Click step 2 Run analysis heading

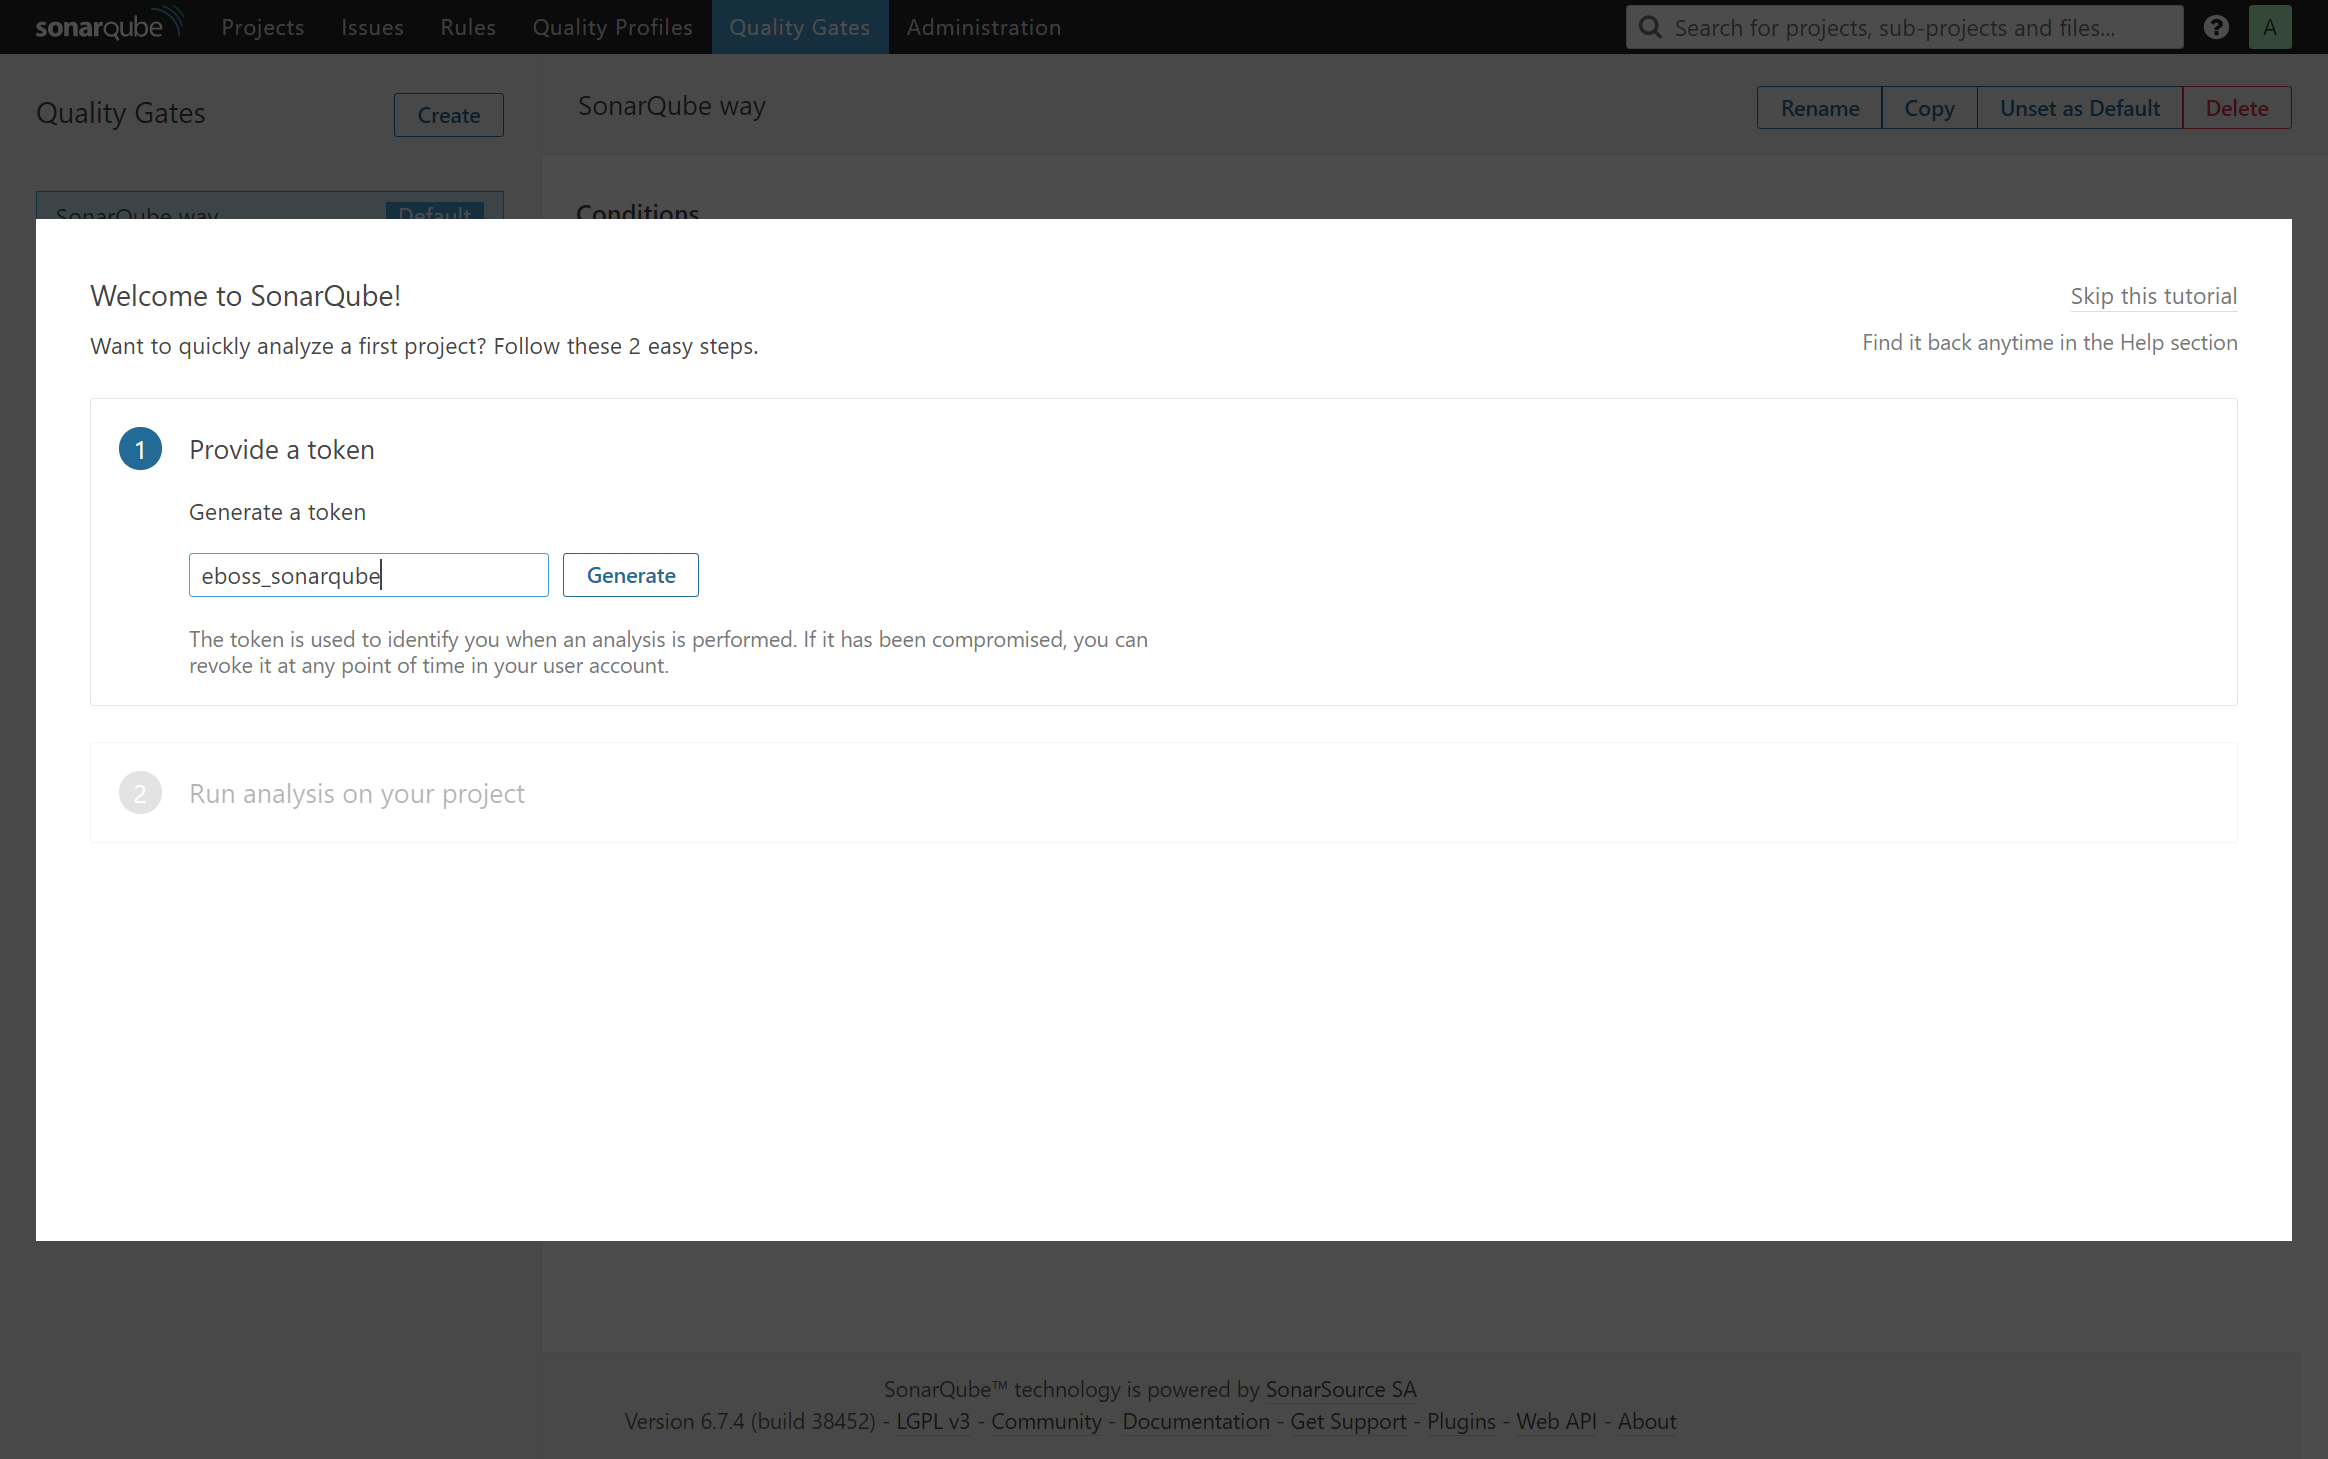[x=357, y=793]
